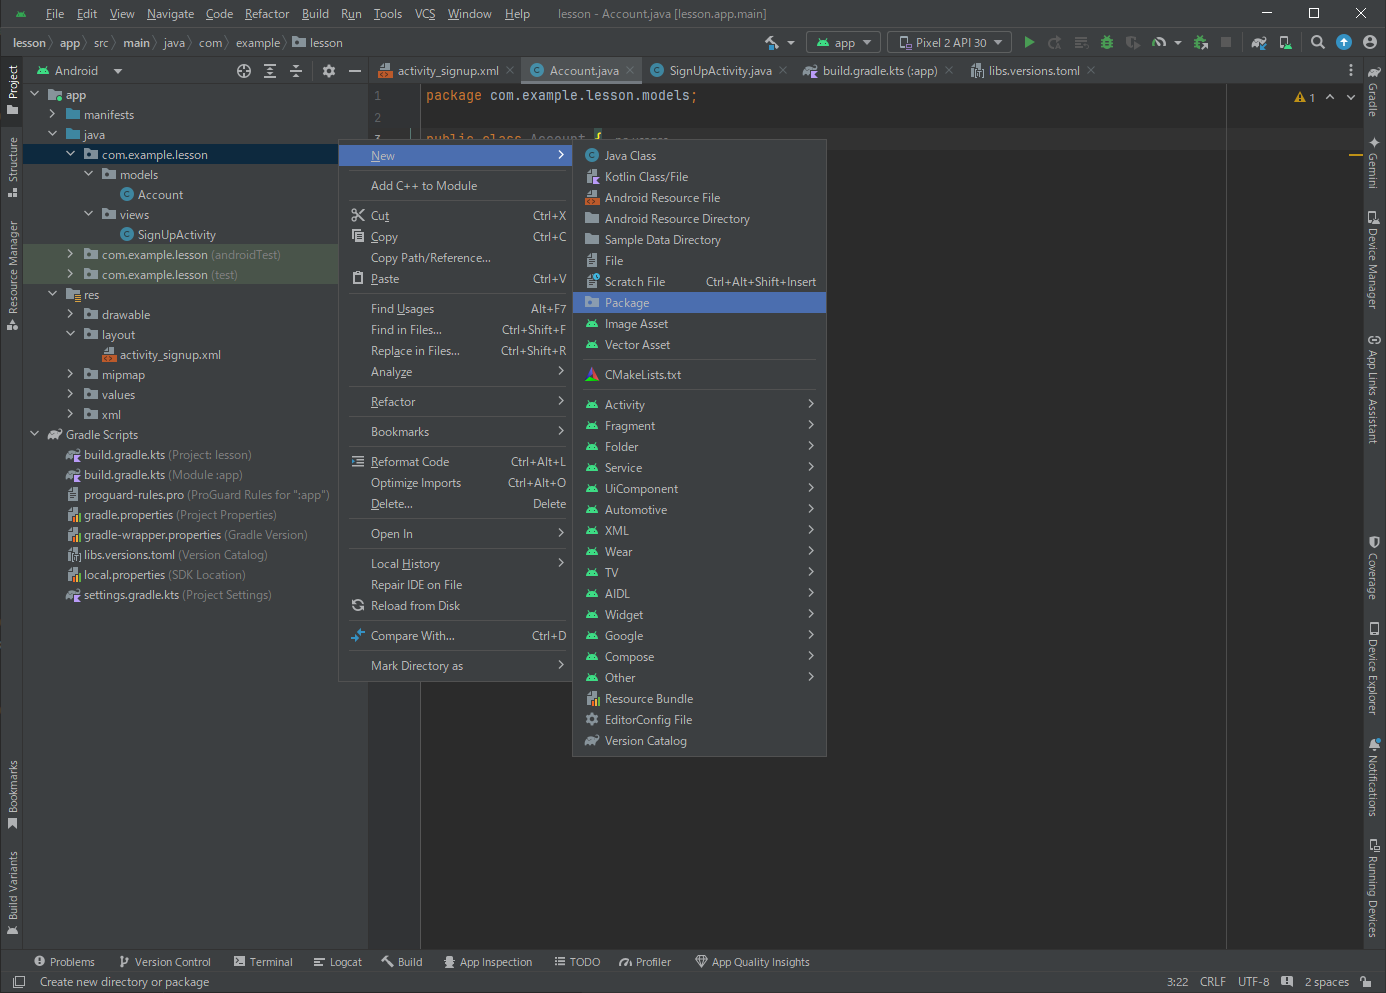
Task: Open the Terminal tool window
Action: [263, 962]
